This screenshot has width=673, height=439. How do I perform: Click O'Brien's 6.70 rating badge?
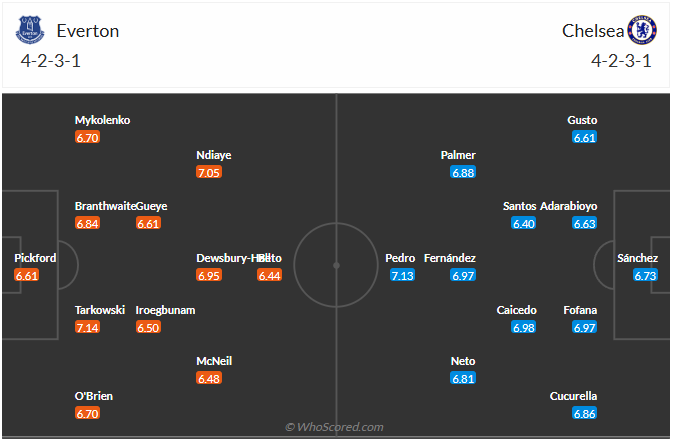click(x=87, y=413)
